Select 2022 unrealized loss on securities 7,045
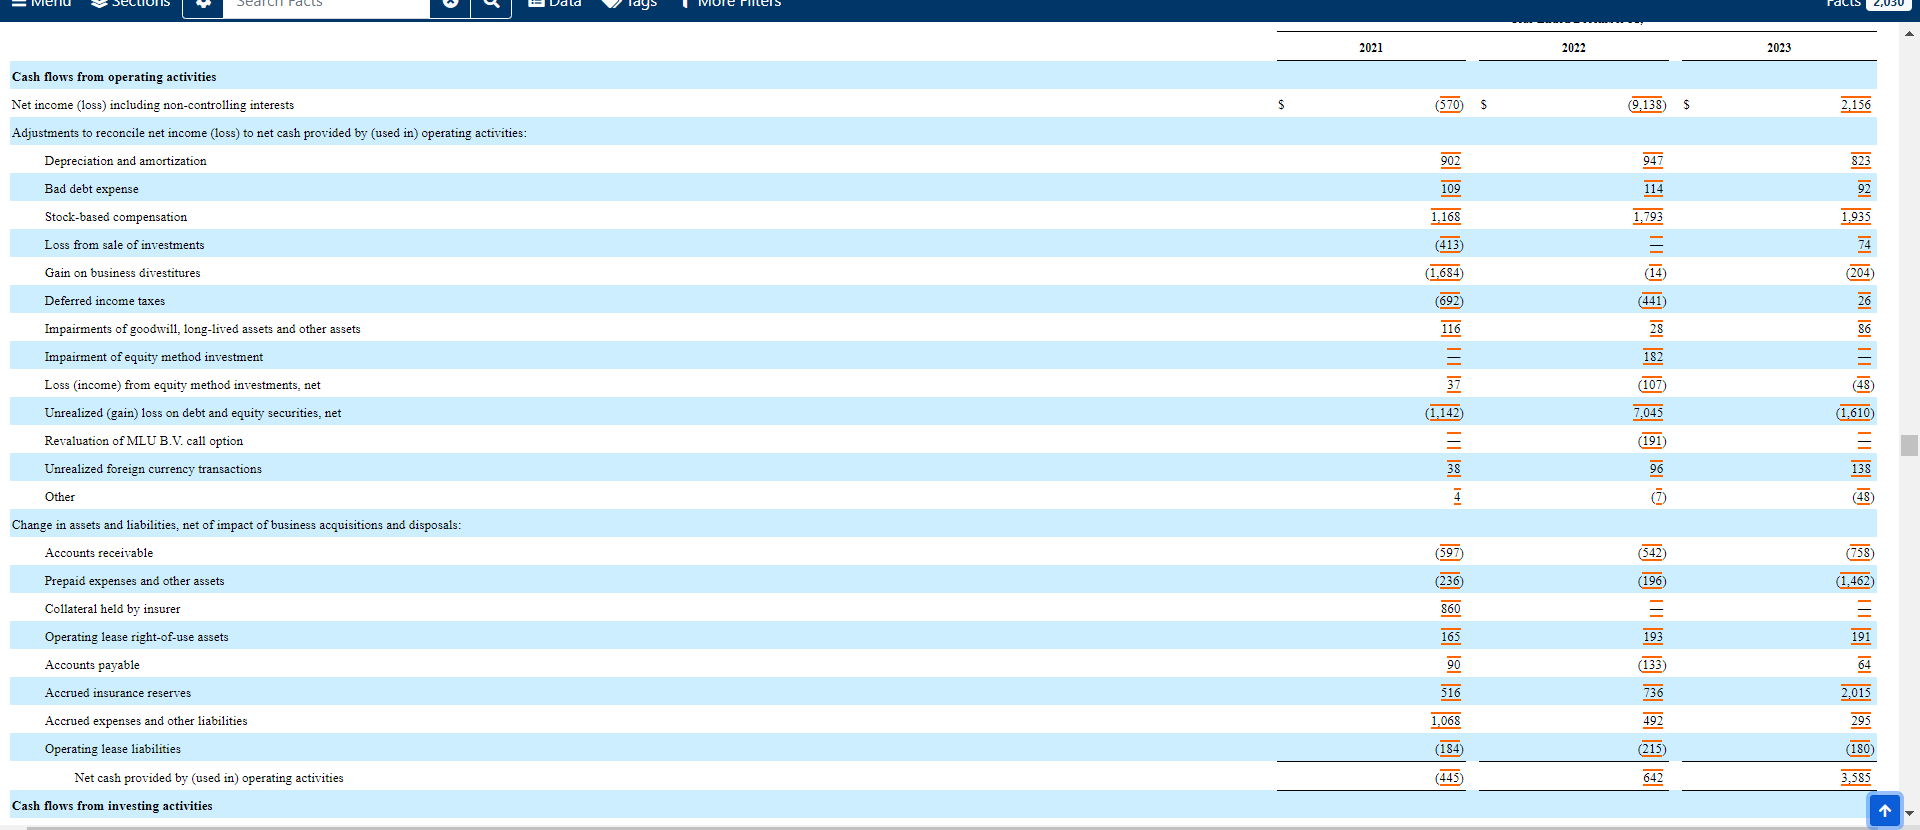 pyautogui.click(x=1648, y=413)
